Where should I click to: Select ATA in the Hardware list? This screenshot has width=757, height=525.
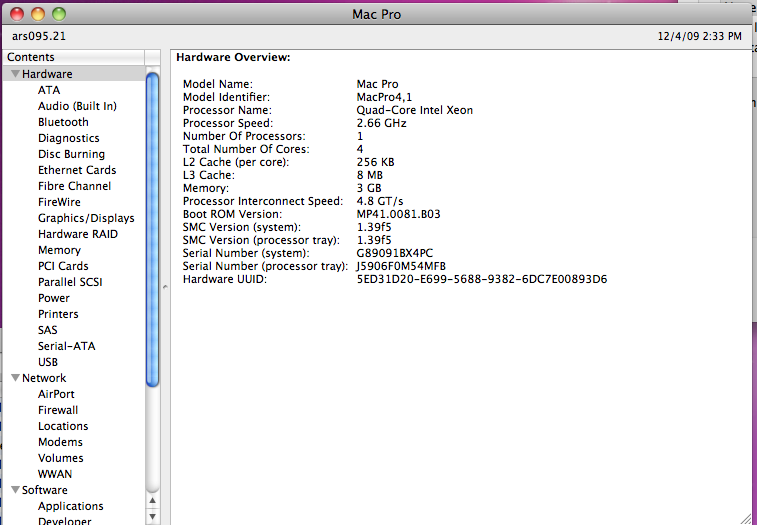click(x=49, y=90)
